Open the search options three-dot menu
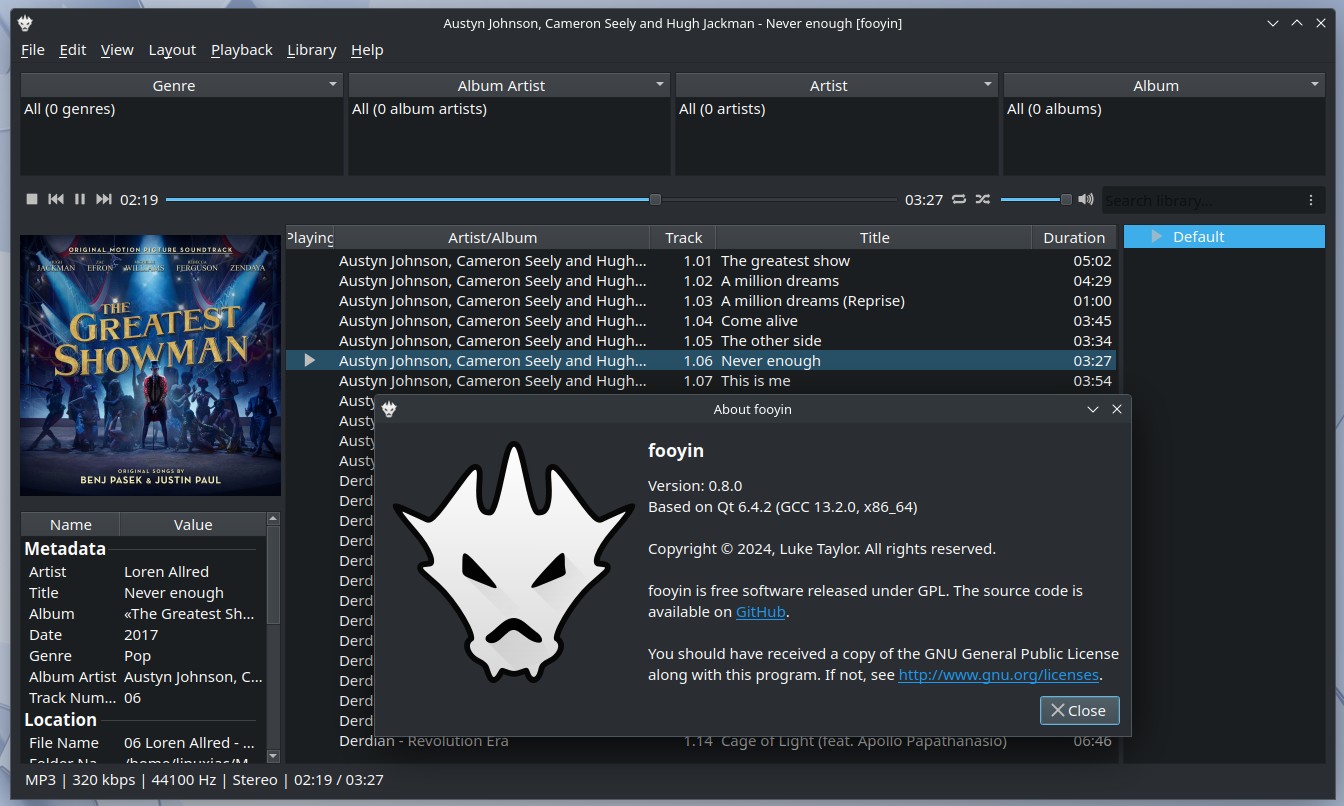The width and height of the screenshot is (1344, 806). tap(1311, 200)
